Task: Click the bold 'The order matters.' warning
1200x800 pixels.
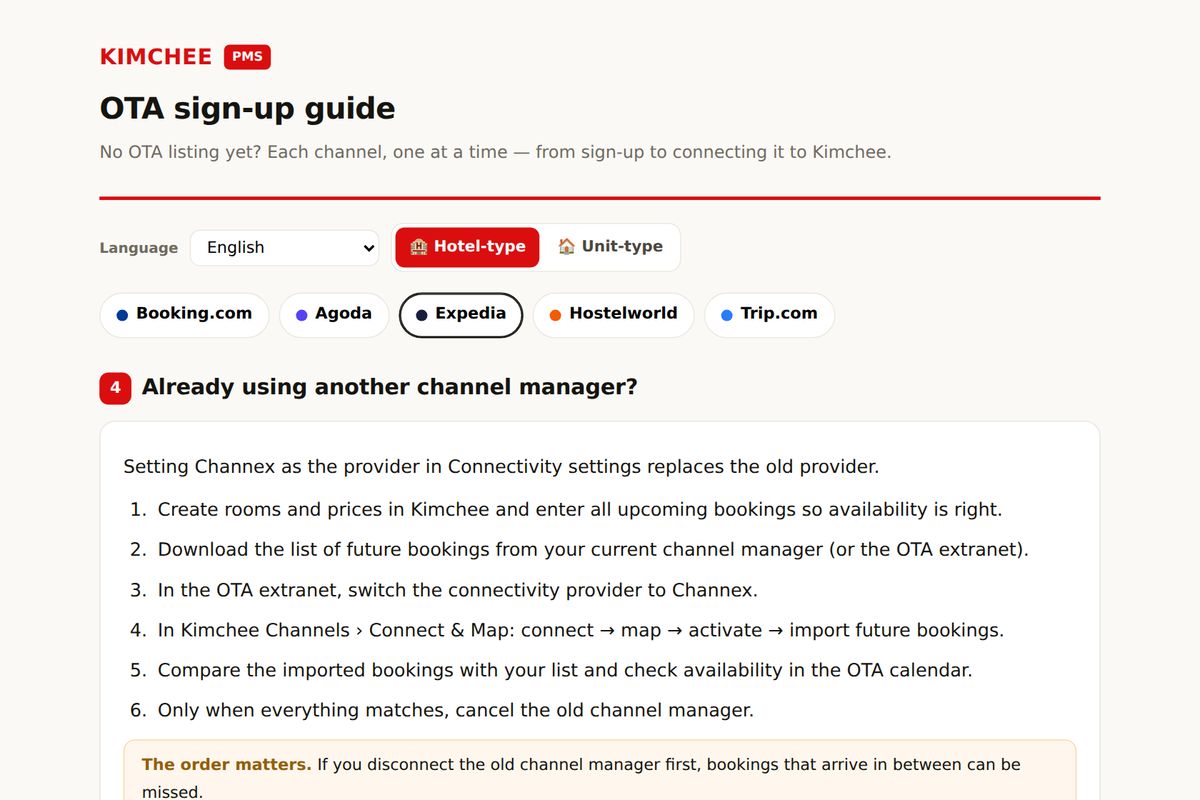Action: point(227,765)
